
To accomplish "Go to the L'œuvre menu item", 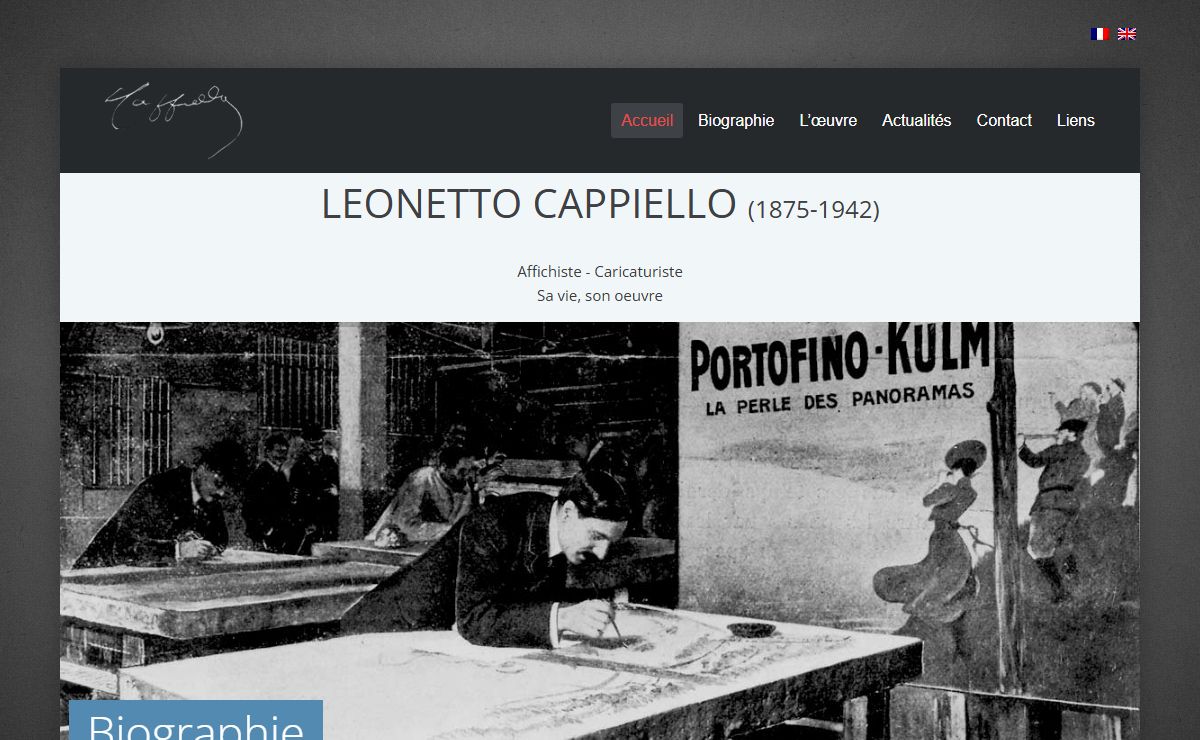I will (x=828, y=120).
